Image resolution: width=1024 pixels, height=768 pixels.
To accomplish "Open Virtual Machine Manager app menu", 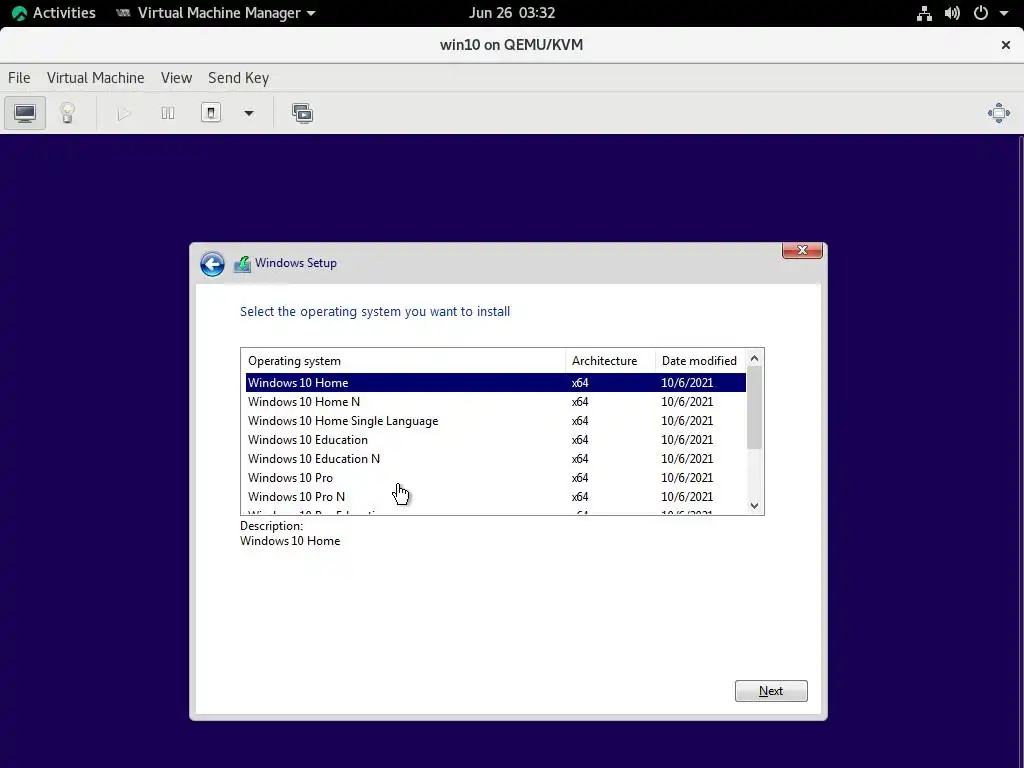I will coord(216,13).
